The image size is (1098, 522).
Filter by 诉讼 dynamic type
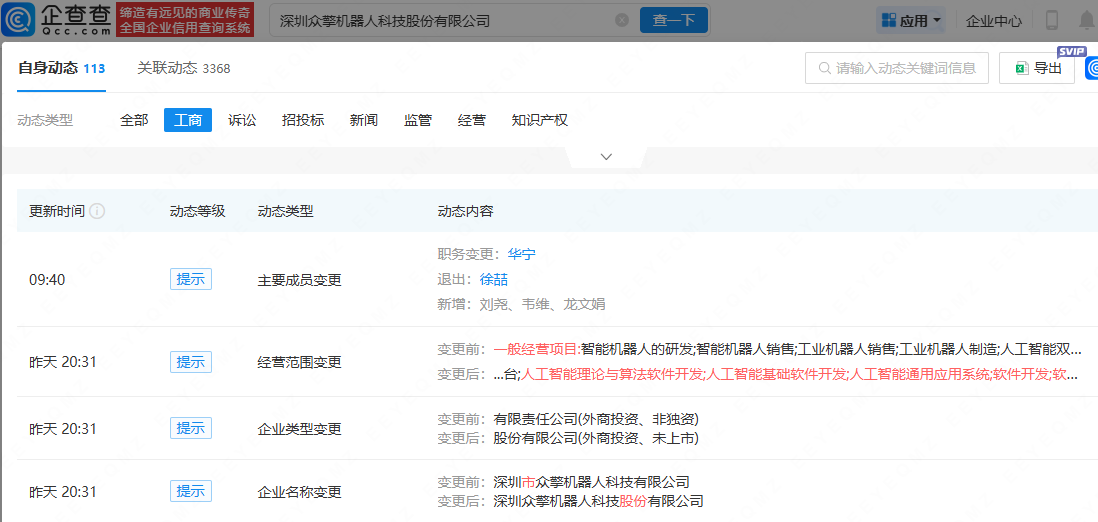242,120
